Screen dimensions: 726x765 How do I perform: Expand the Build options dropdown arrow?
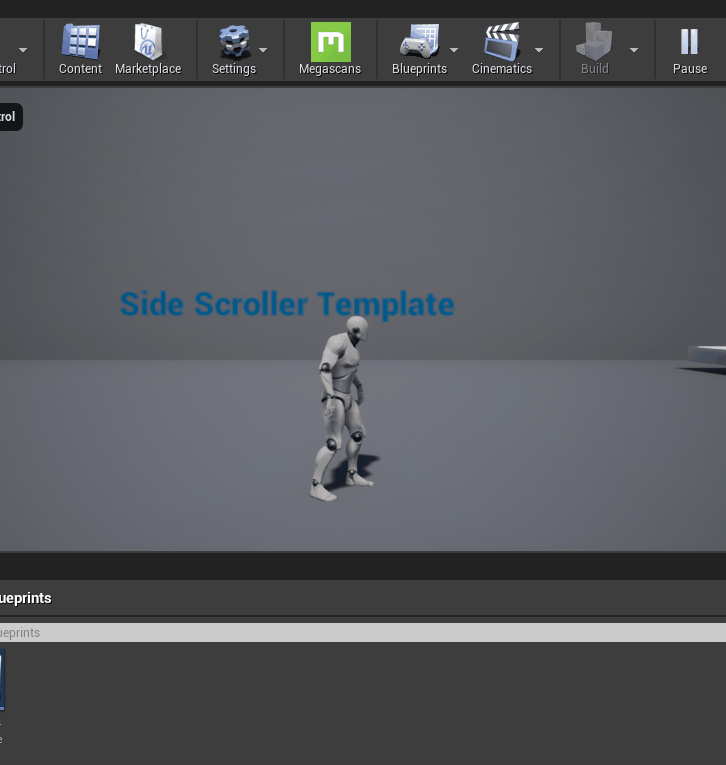pos(634,50)
